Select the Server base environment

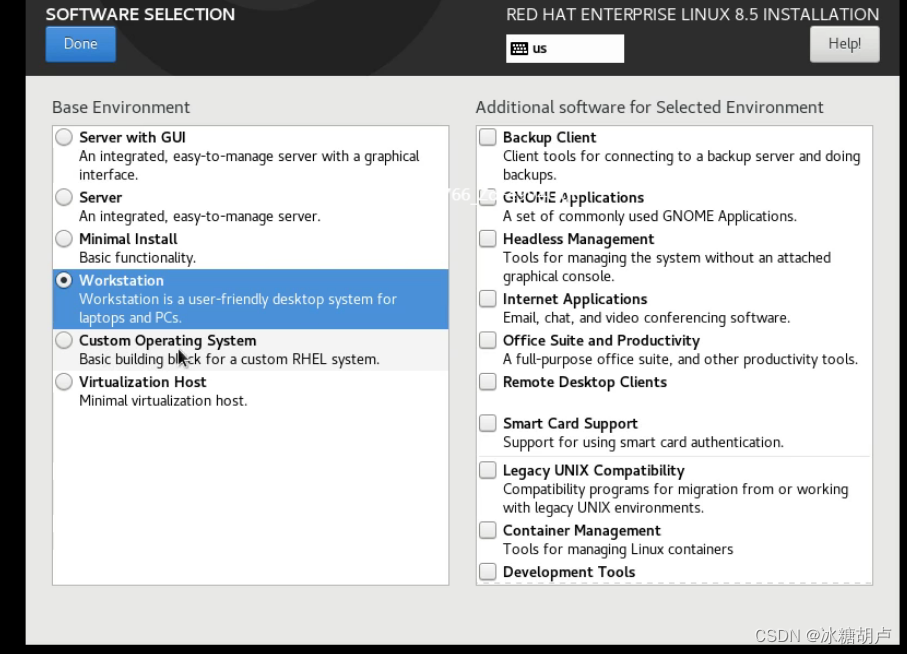pyautogui.click(x=63, y=197)
